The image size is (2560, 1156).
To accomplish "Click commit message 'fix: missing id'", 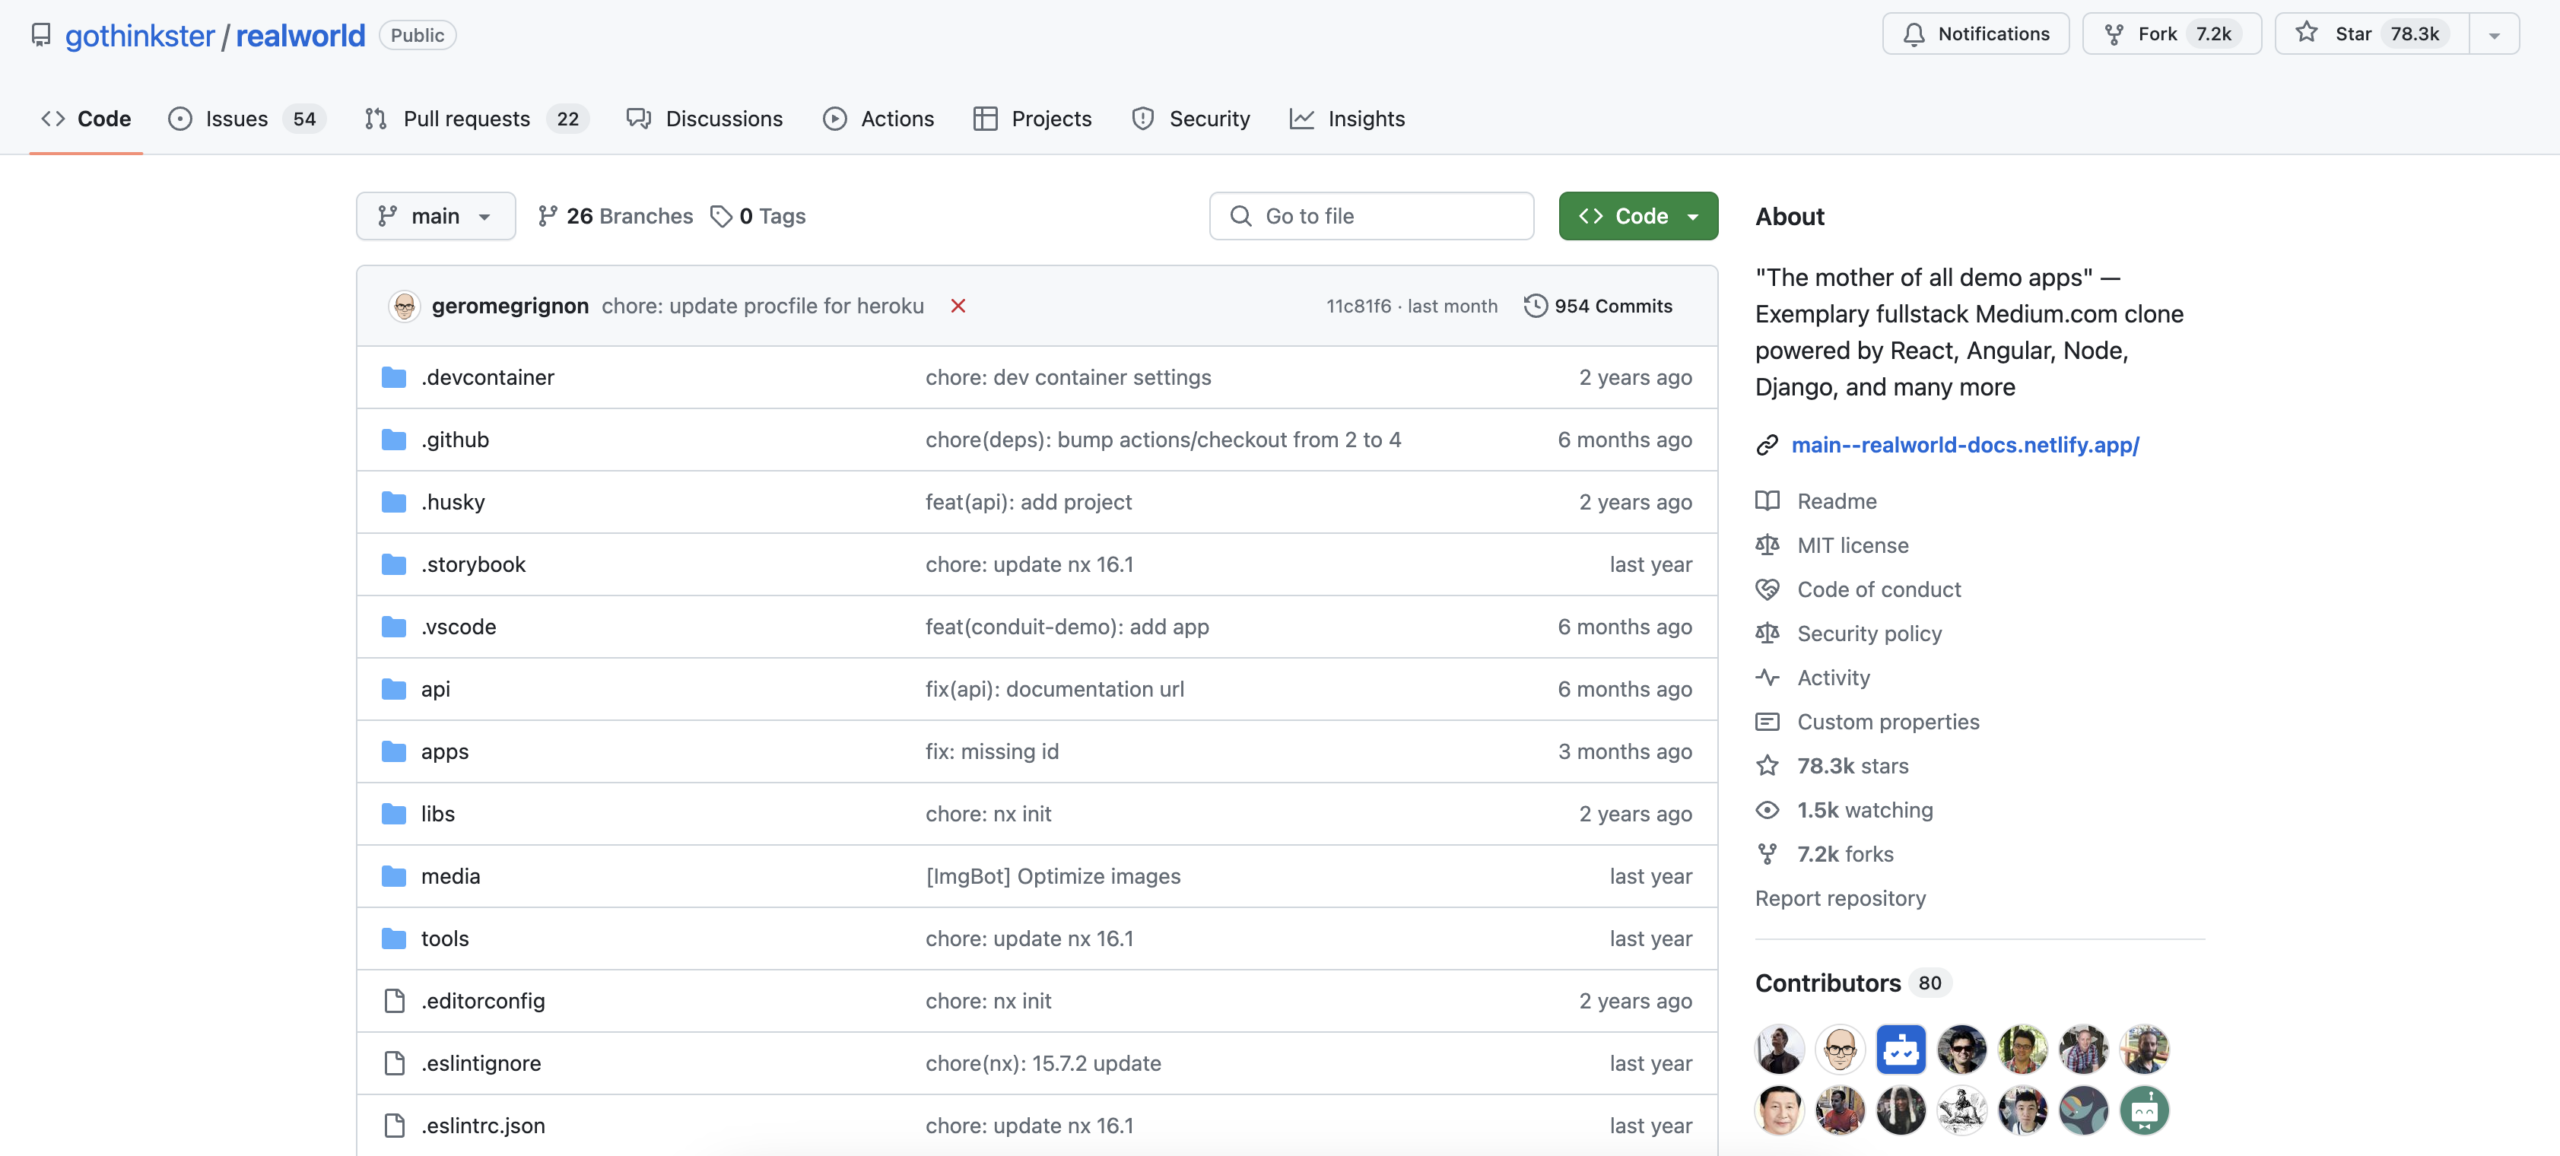I will tap(992, 752).
